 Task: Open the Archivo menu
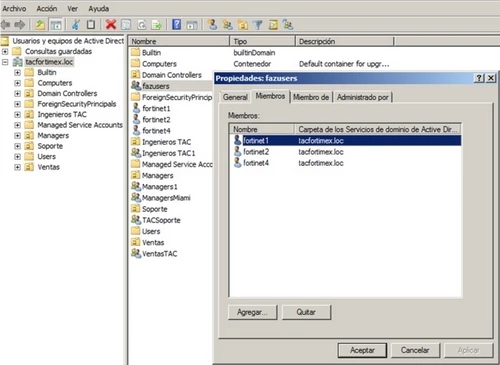click(x=14, y=9)
